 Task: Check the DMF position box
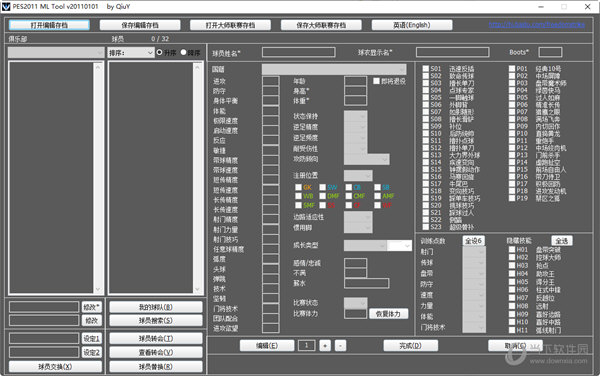click(x=323, y=196)
